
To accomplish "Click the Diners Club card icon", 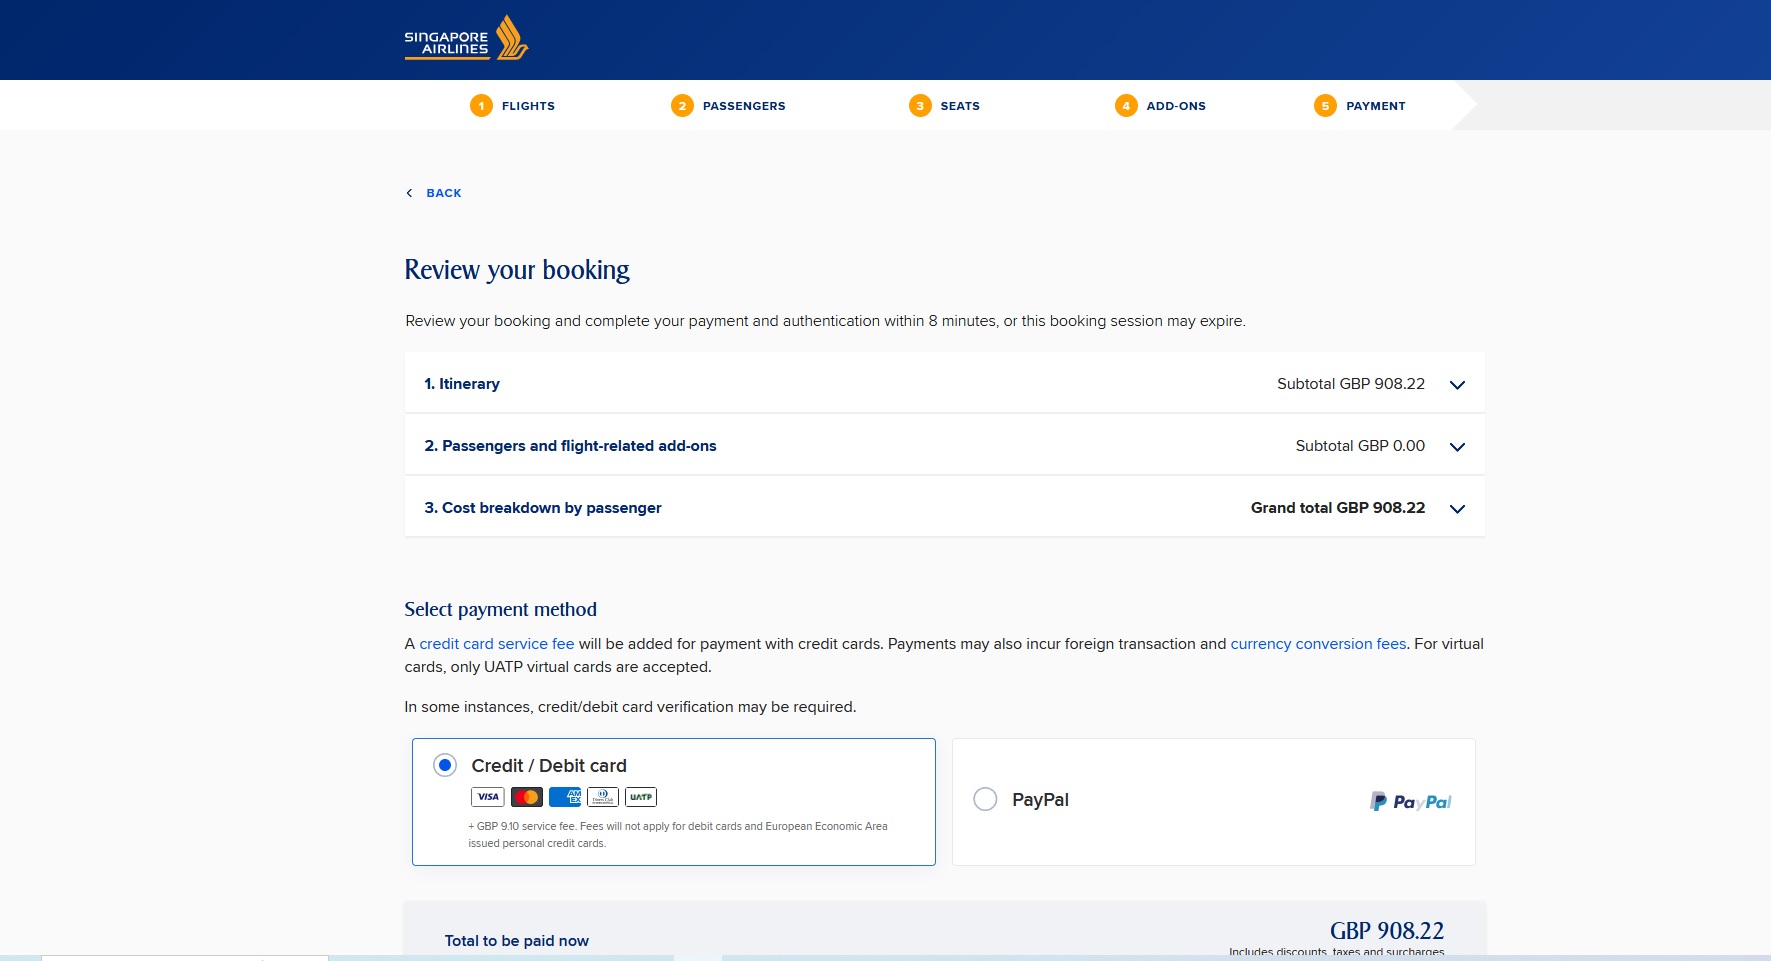I will 603,797.
